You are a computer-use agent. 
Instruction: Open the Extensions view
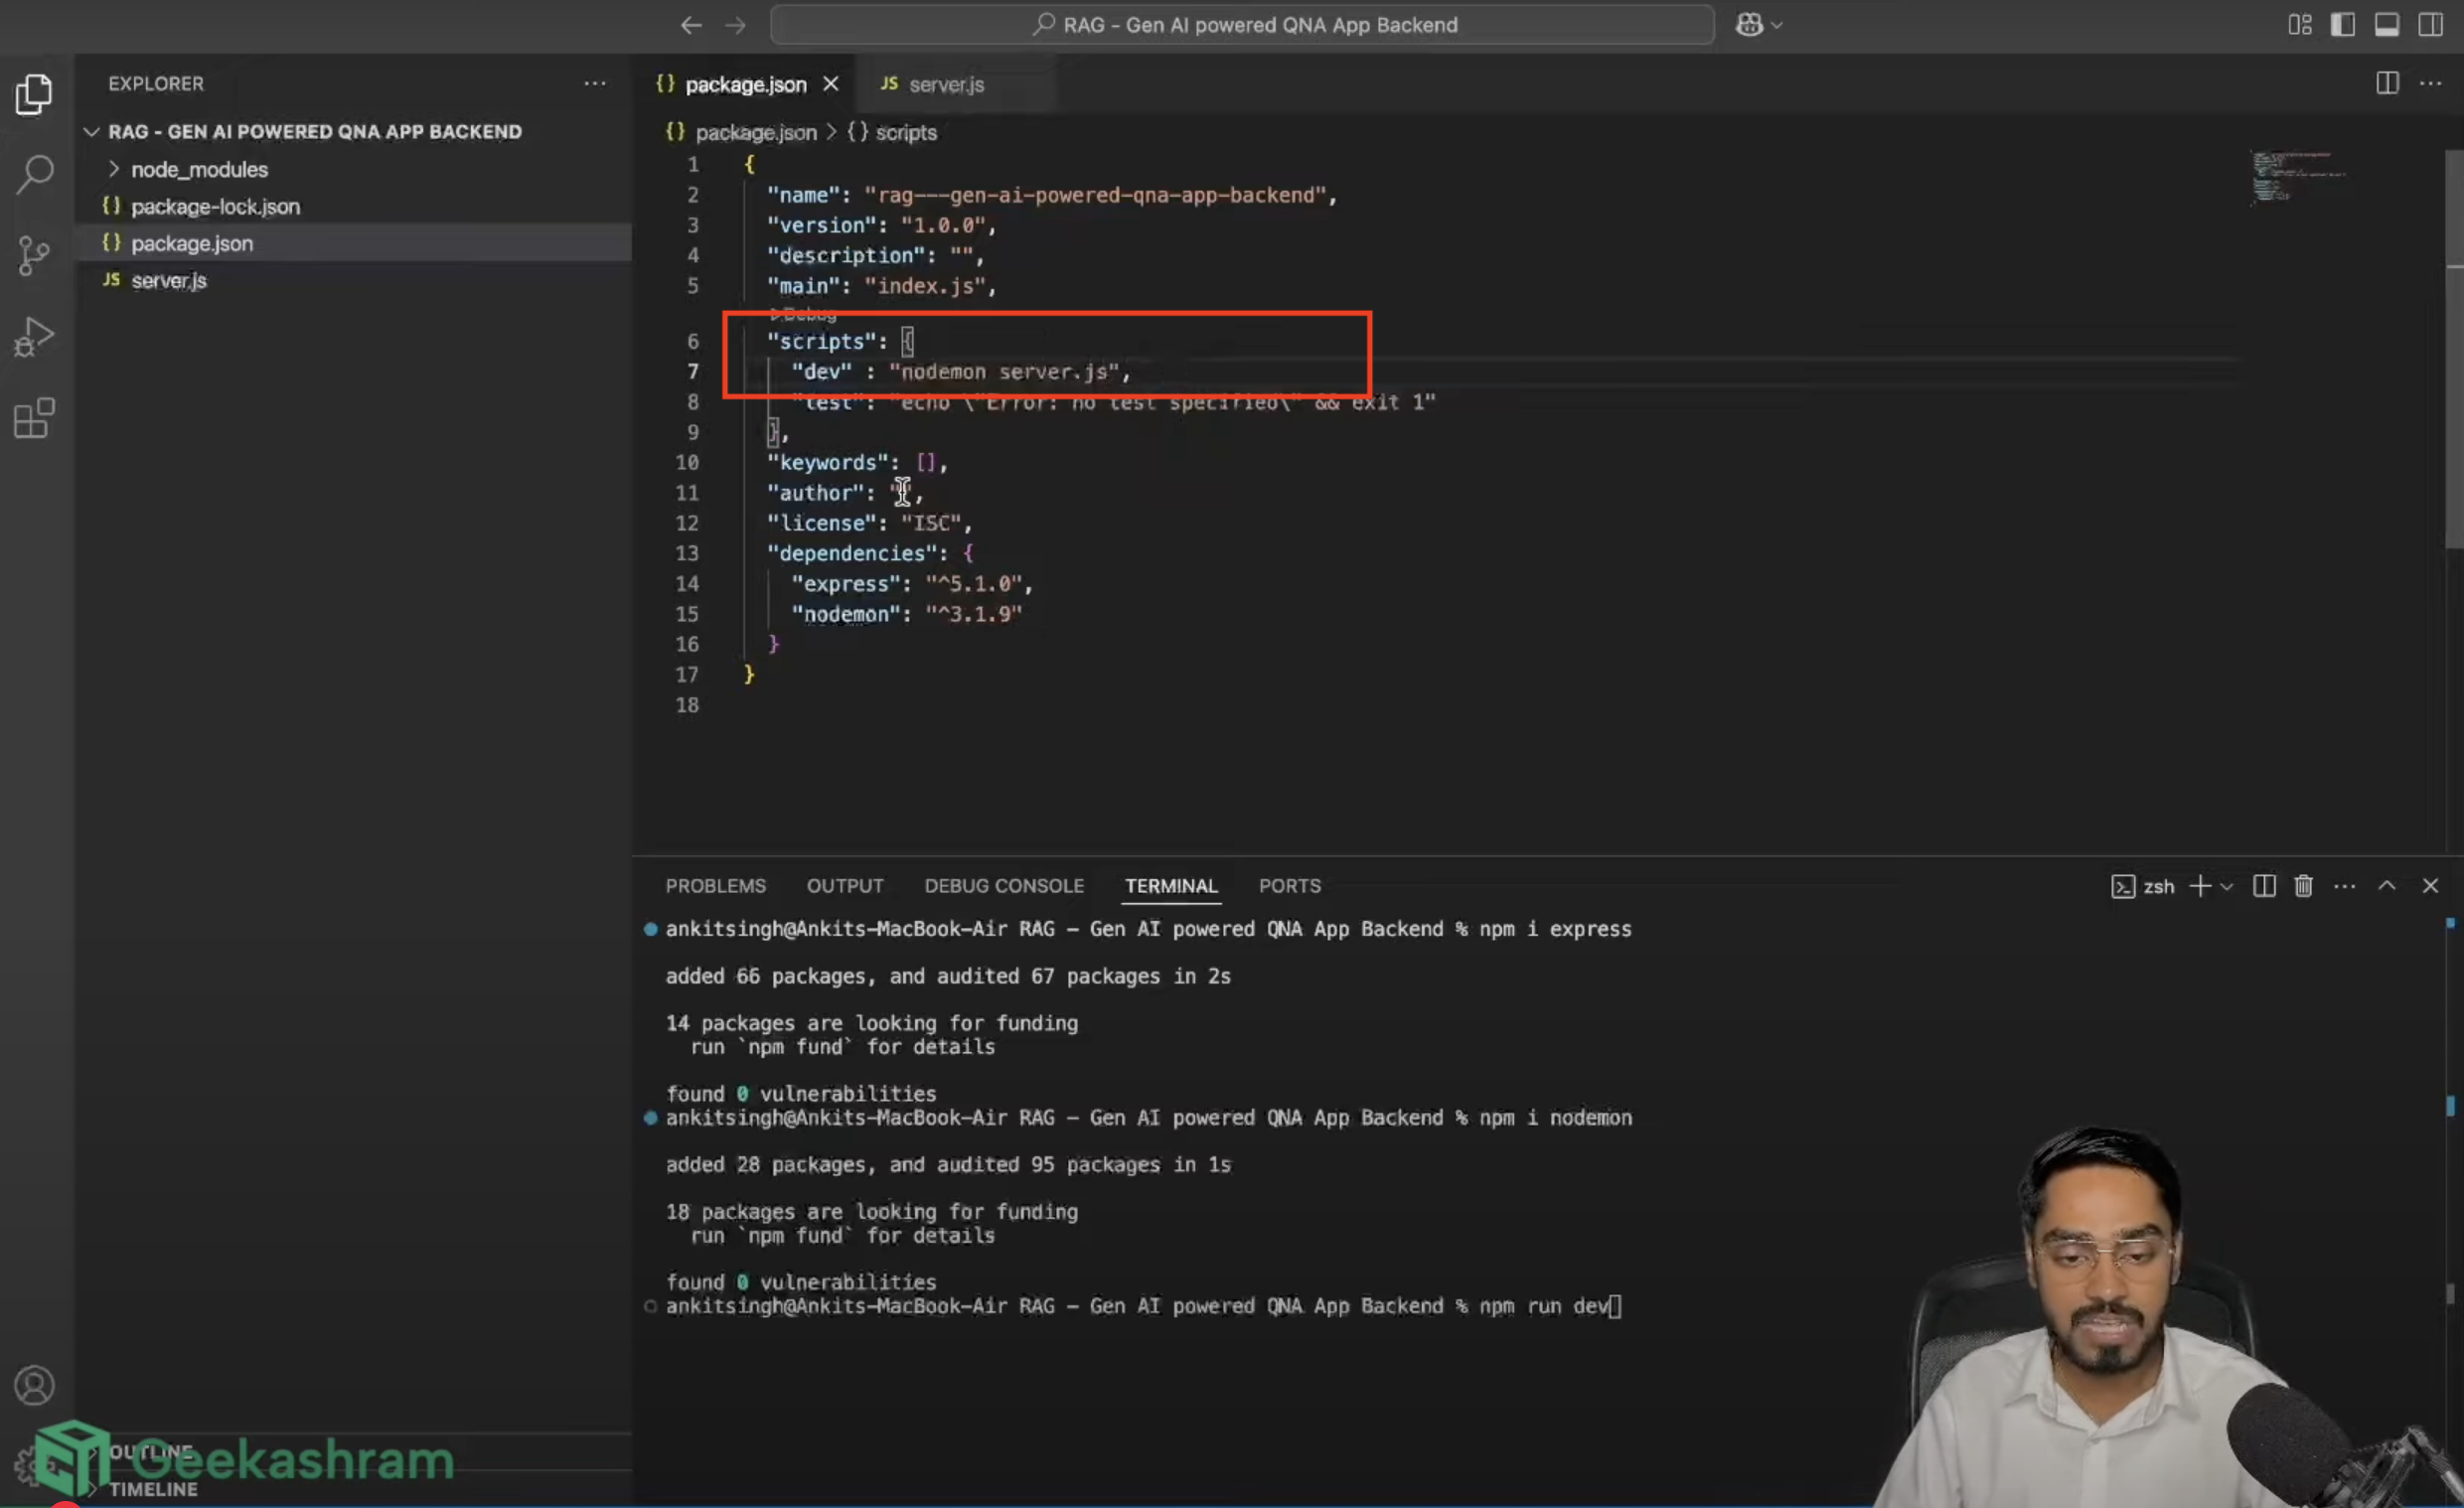(x=34, y=418)
